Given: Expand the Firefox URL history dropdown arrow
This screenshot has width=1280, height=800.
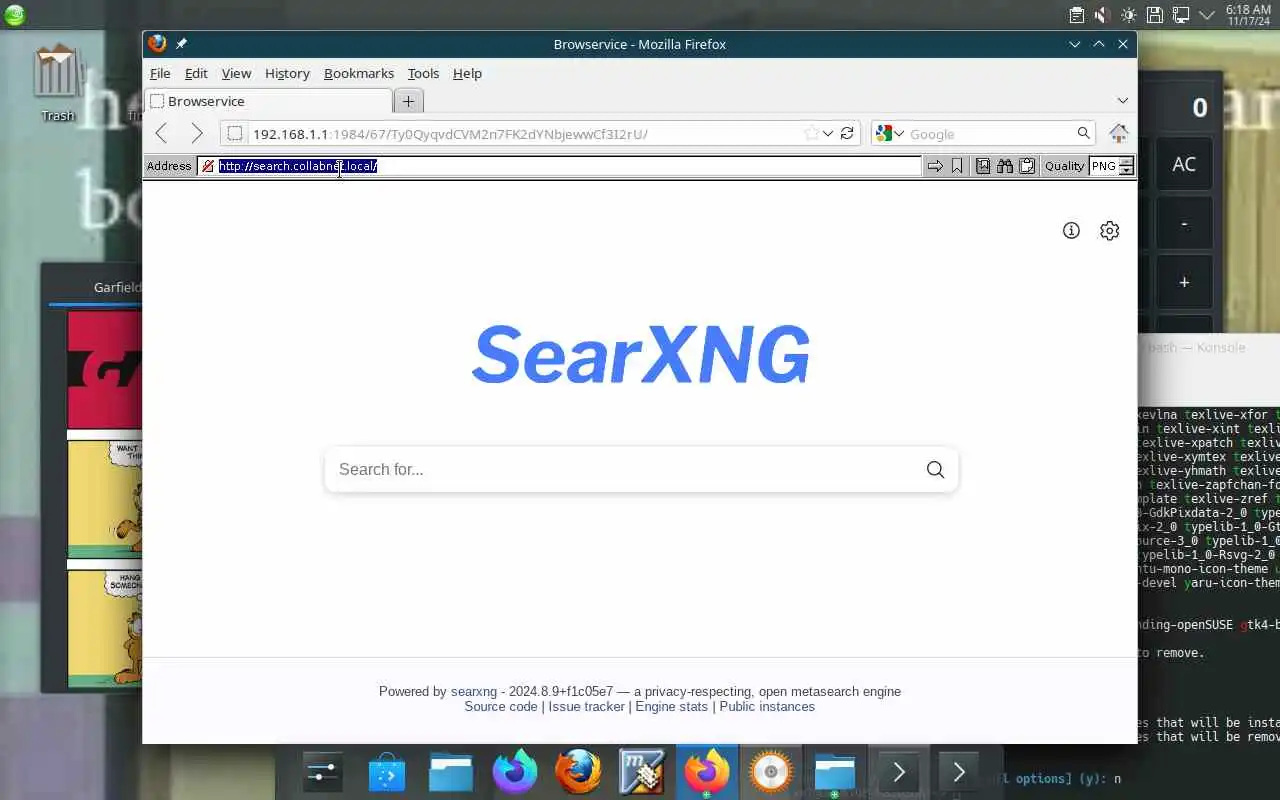Looking at the screenshot, I should [x=828, y=133].
